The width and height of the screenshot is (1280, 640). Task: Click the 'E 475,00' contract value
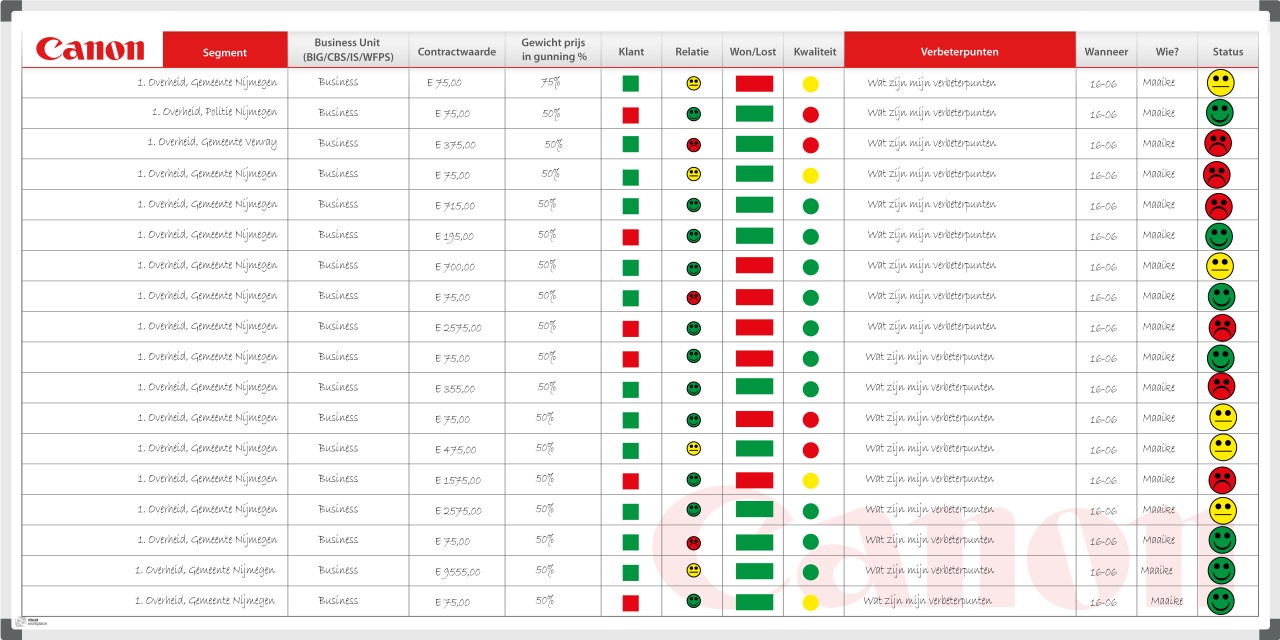456,450
